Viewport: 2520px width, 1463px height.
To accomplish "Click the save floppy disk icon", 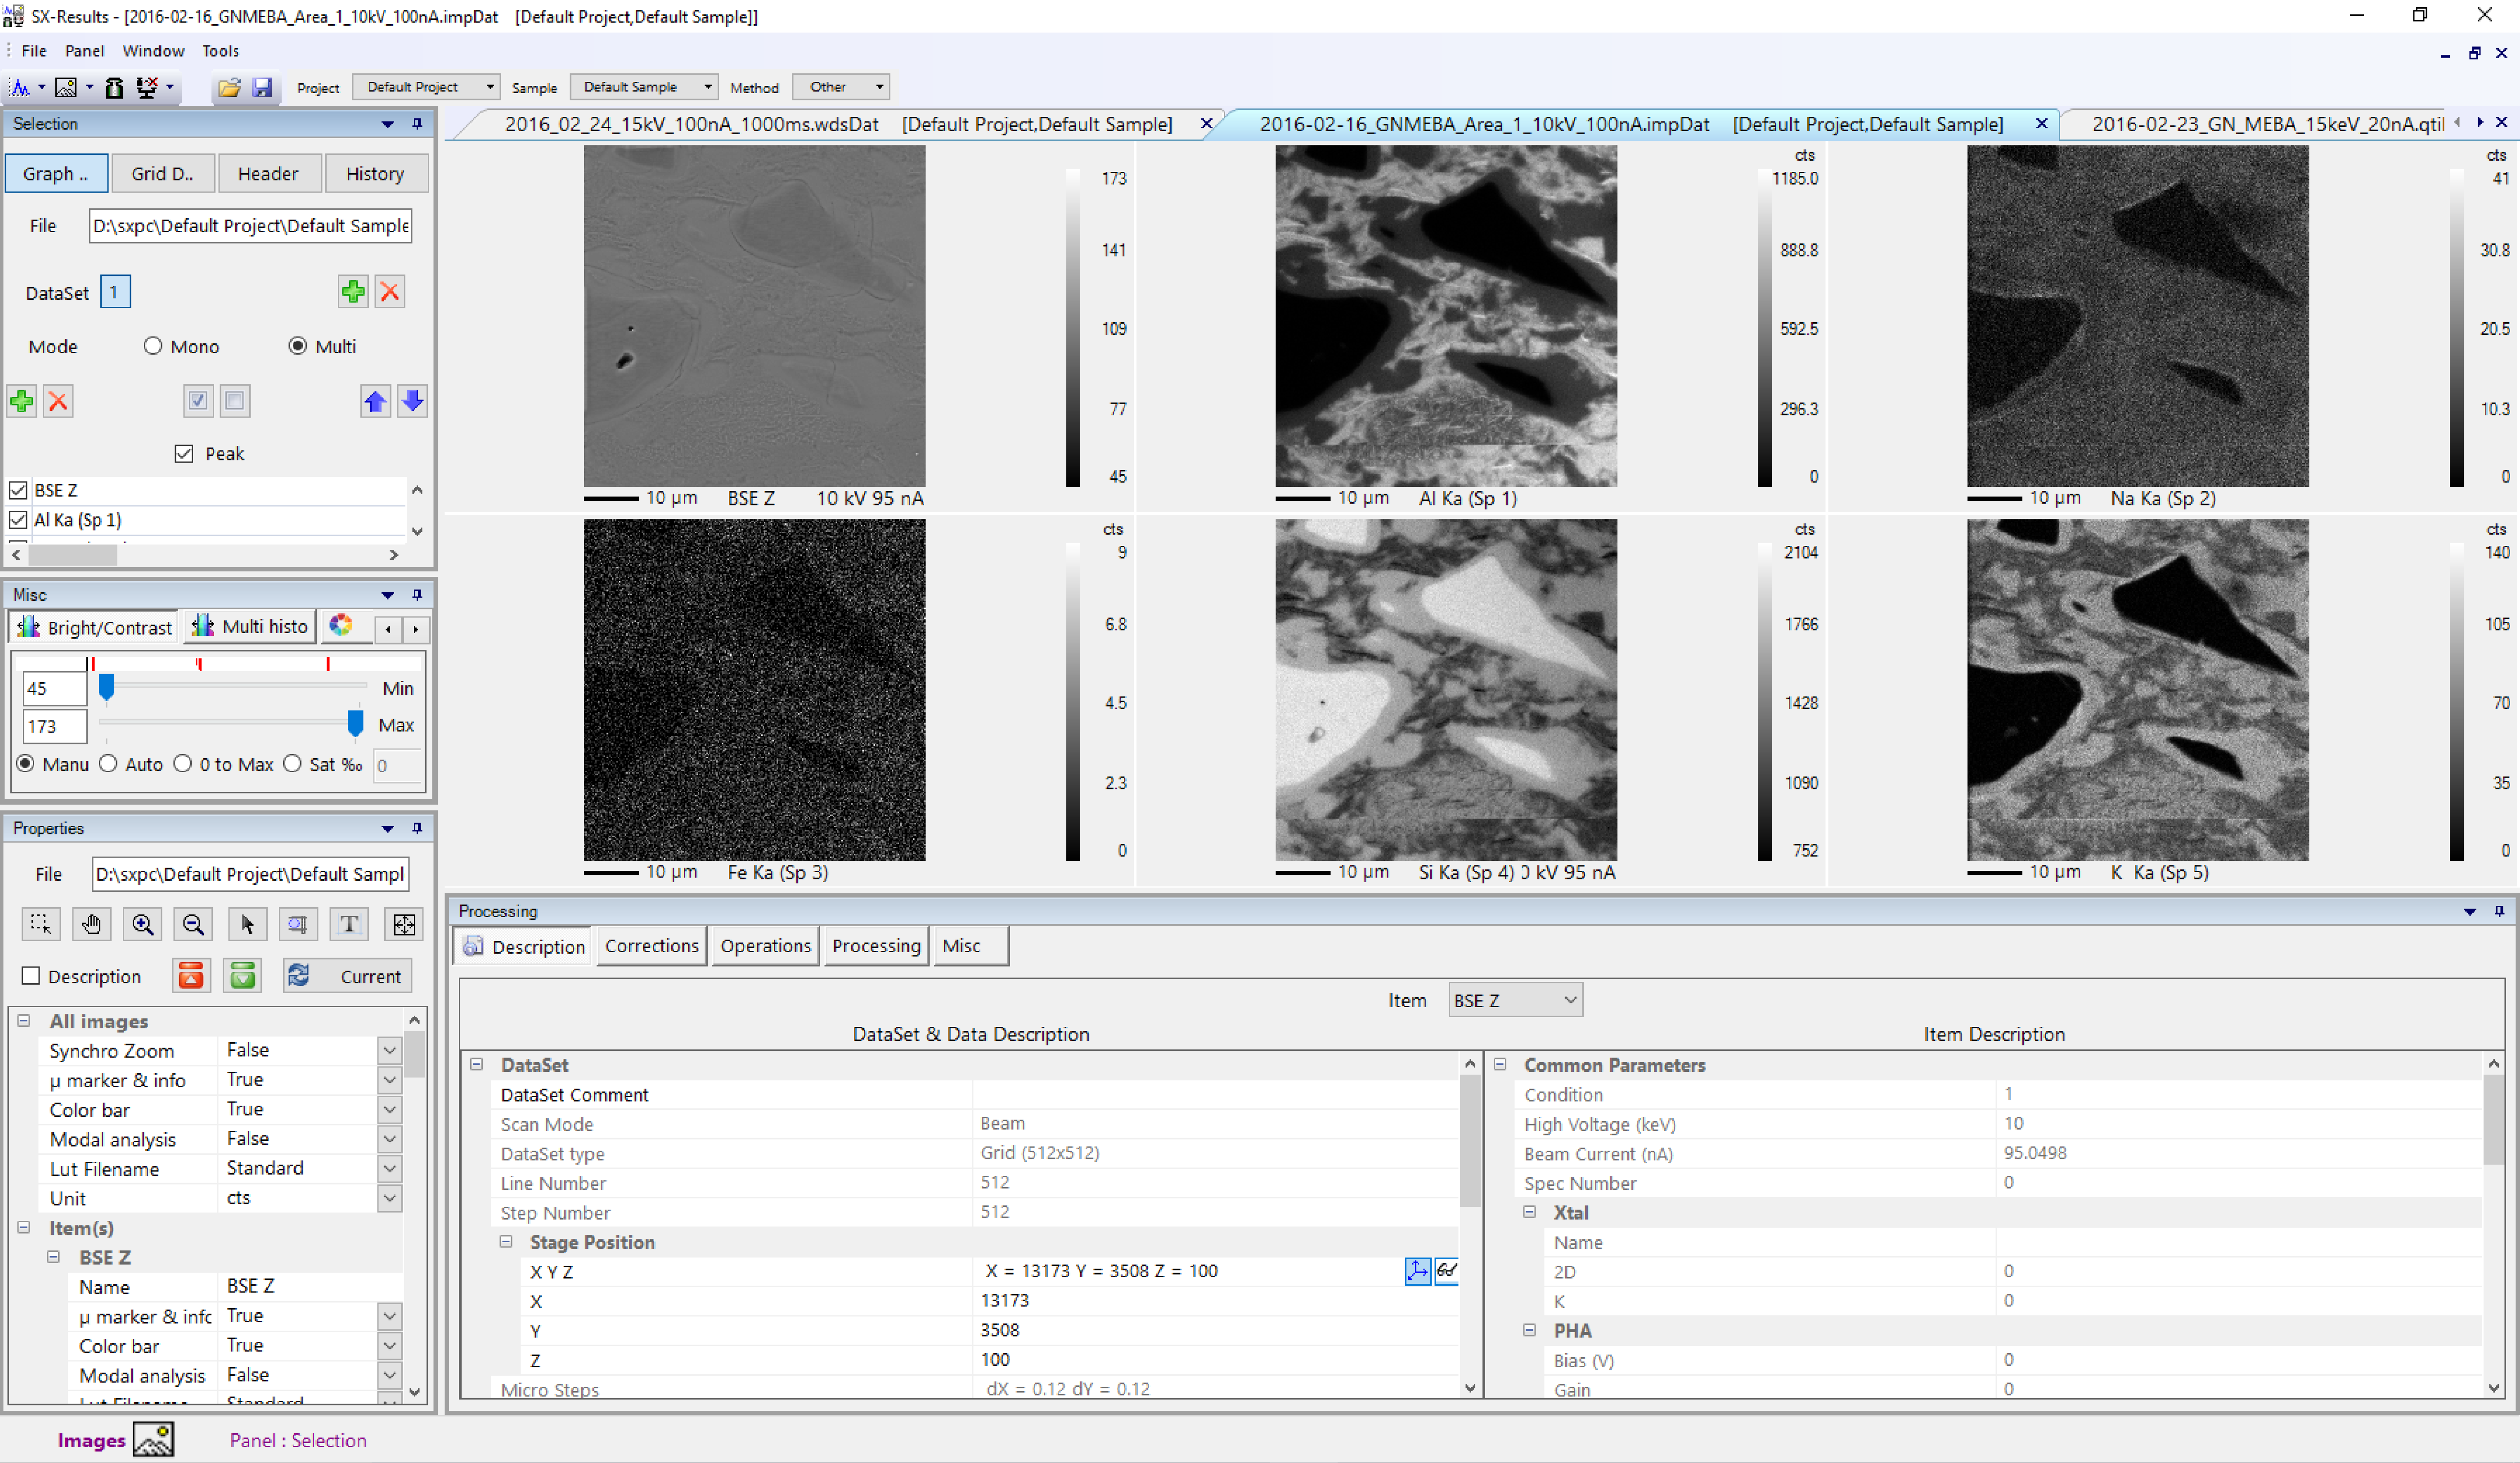I will point(262,88).
